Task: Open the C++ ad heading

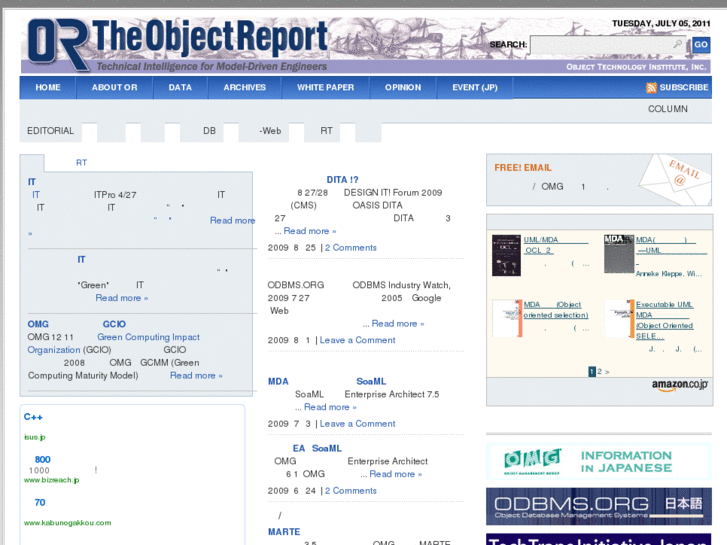Action: [33, 417]
